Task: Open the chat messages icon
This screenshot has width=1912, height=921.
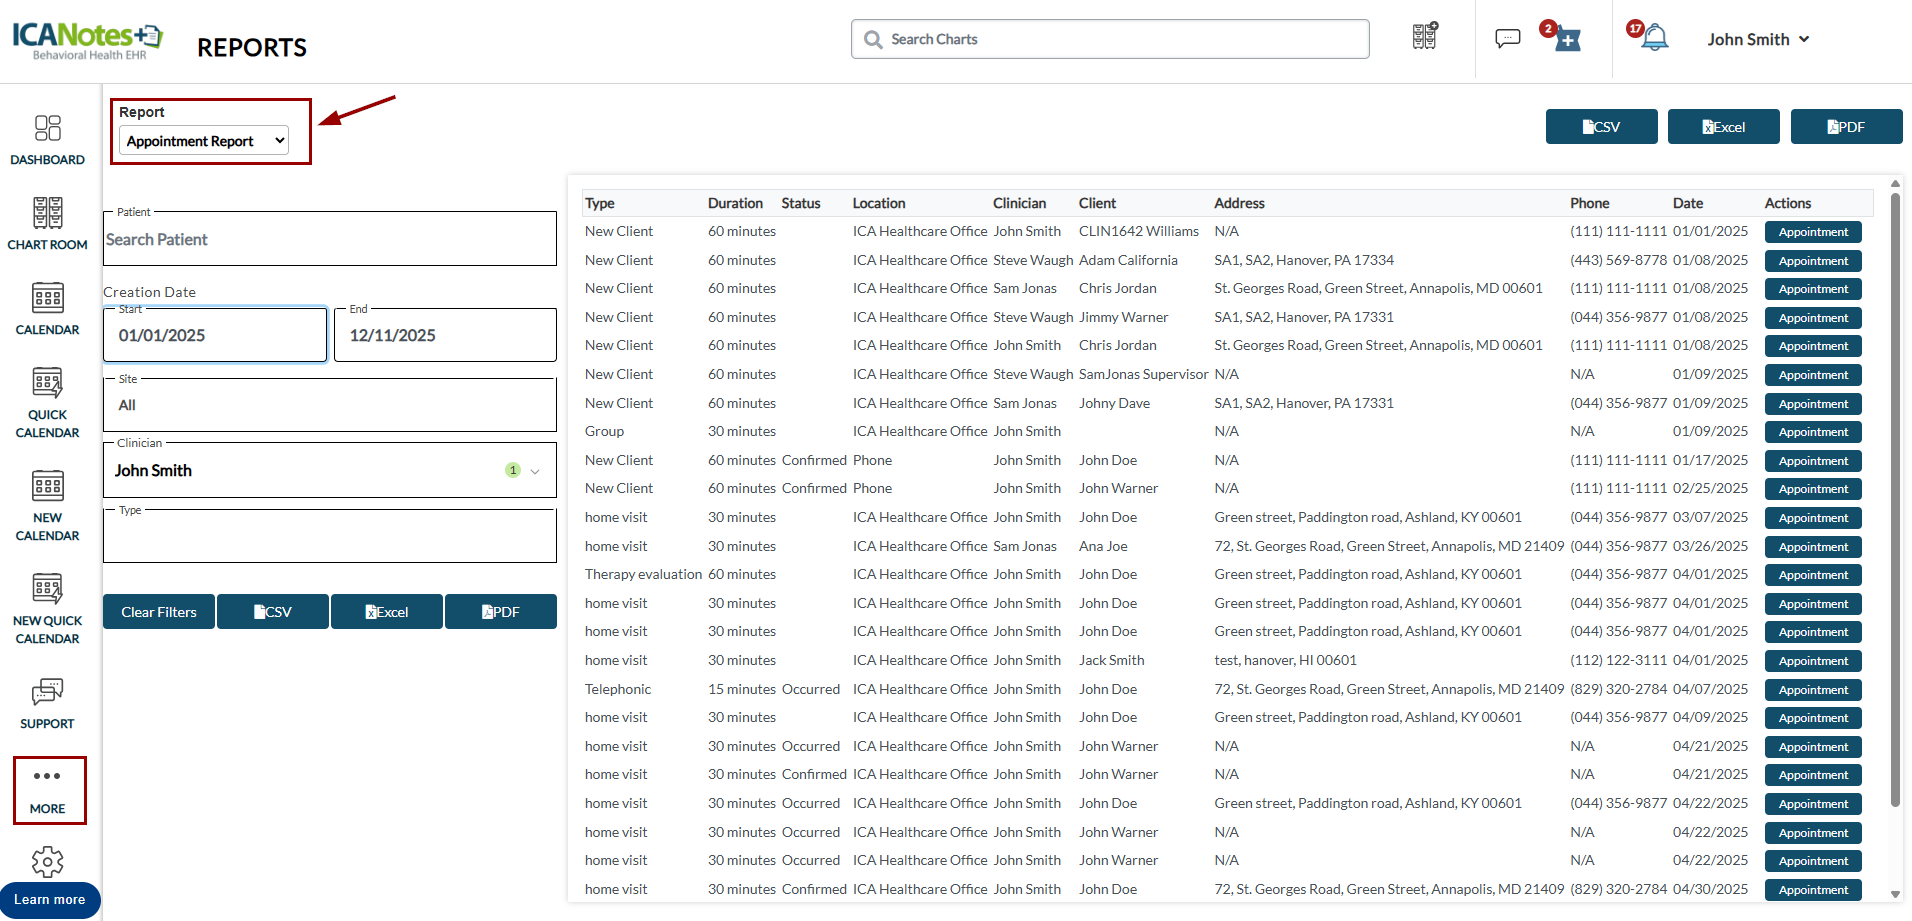Action: pyautogui.click(x=1507, y=38)
